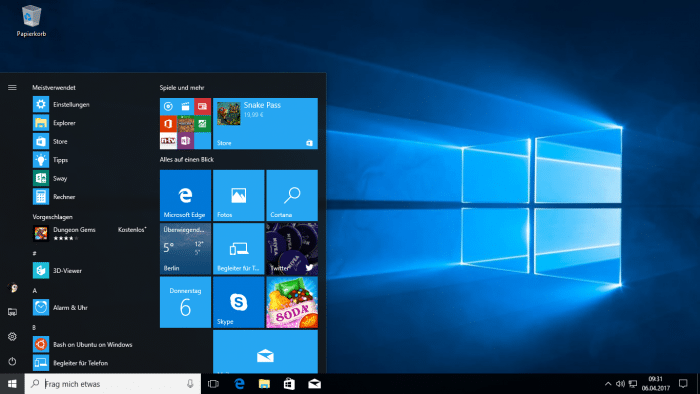
Task: Open power options in Start sidebar
Action: [x=12, y=361]
